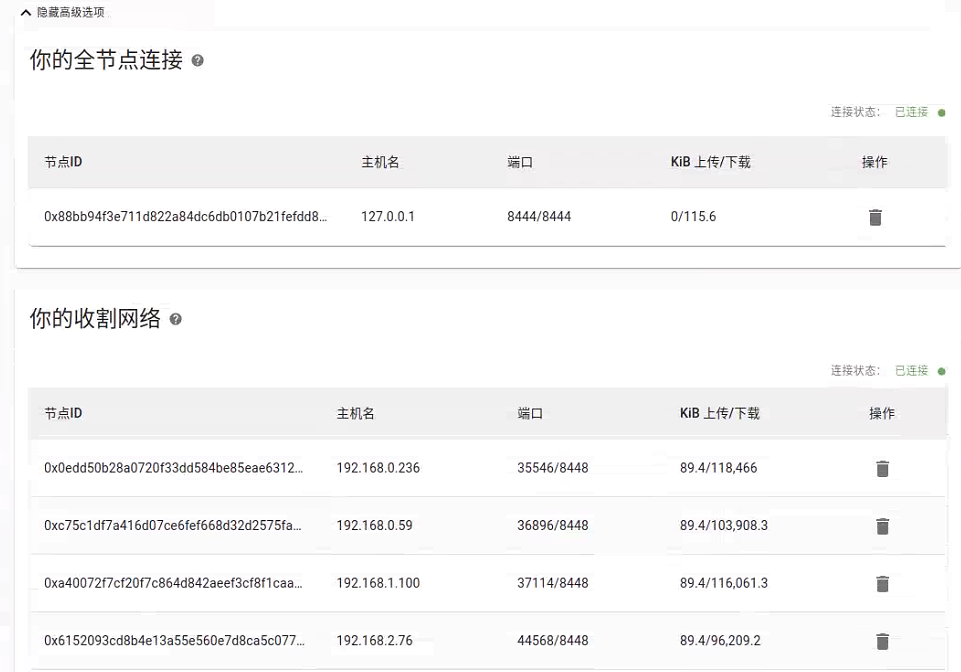Image resolution: width=961 pixels, height=672 pixels.
Task: Collapse the 隐藏高级选项 advanced options expander
Action: pos(63,12)
